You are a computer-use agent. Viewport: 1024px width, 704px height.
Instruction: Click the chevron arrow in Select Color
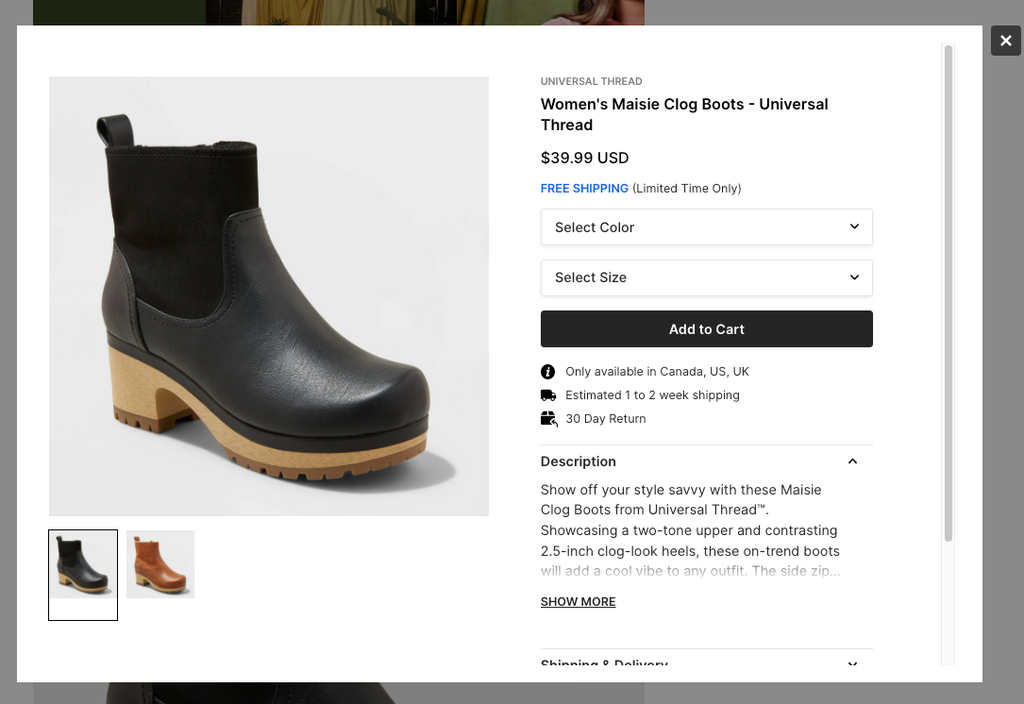(x=854, y=227)
